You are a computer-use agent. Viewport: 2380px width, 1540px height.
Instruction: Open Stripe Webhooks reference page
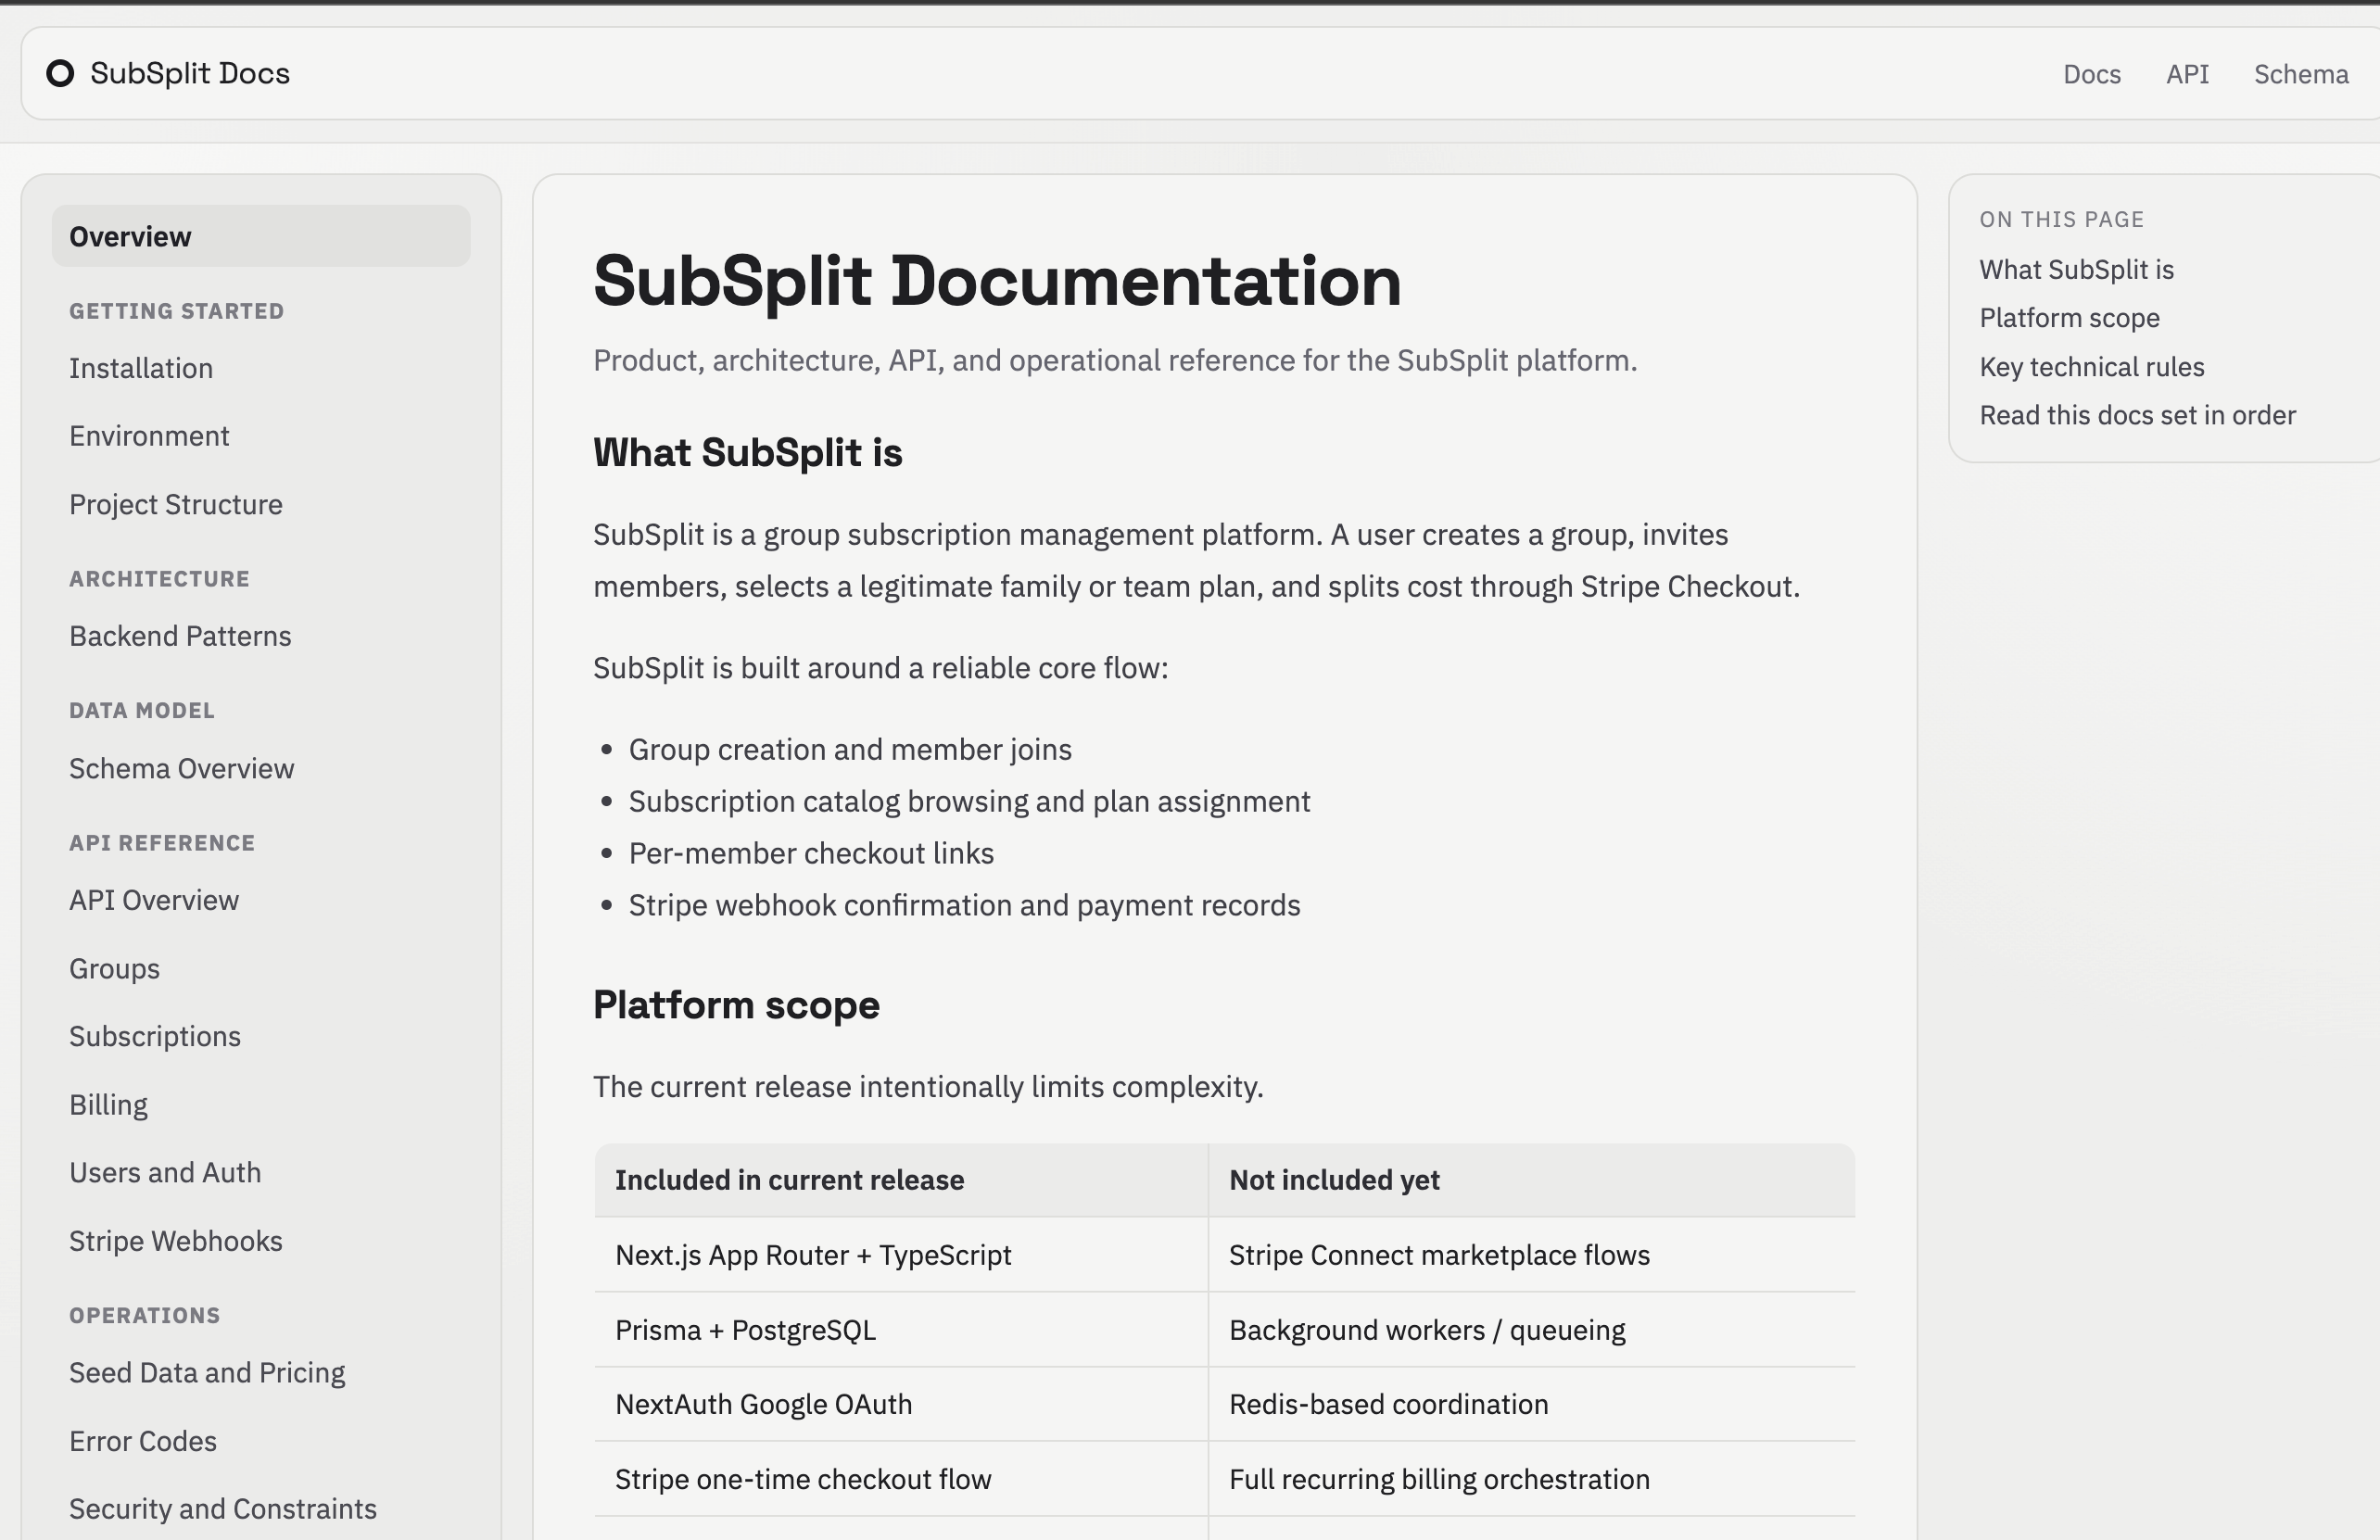[x=176, y=1240]
